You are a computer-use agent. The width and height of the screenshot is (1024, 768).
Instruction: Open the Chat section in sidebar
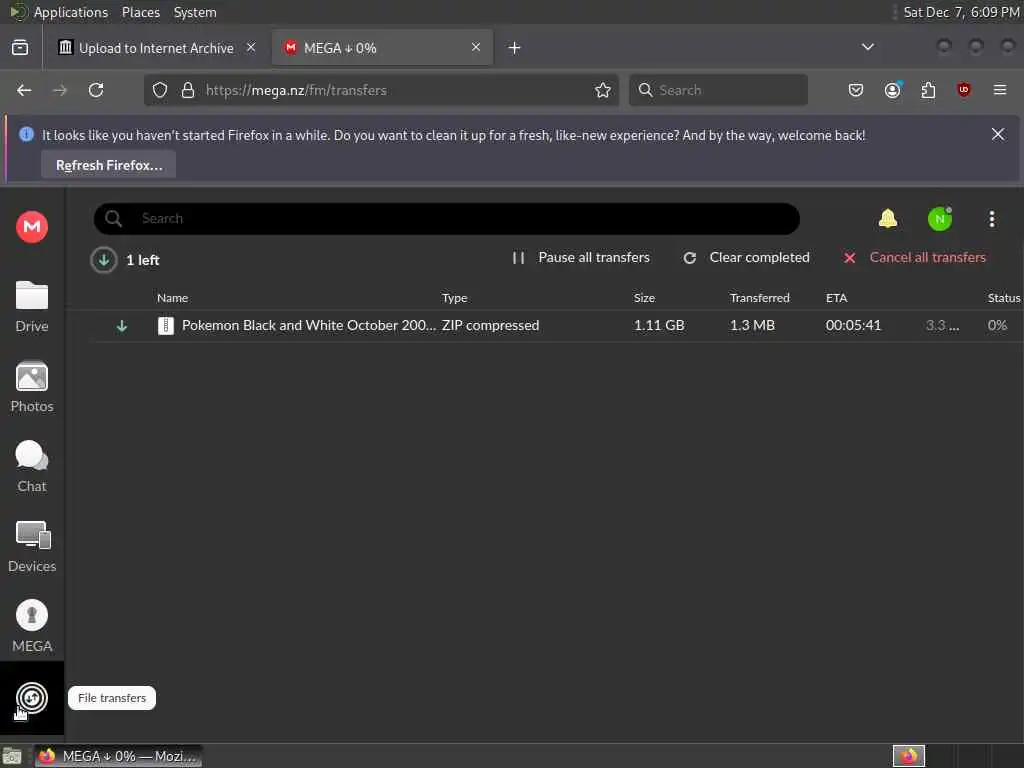click(x=32, y=467)
